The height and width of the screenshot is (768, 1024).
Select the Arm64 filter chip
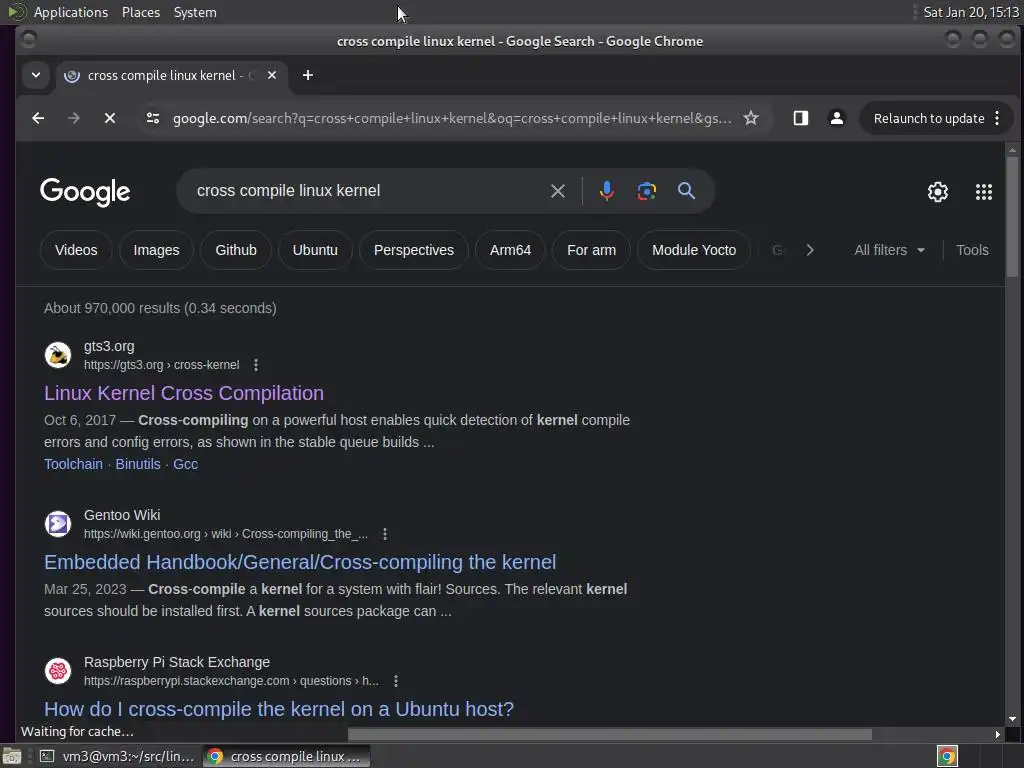(x=510, y=250)
